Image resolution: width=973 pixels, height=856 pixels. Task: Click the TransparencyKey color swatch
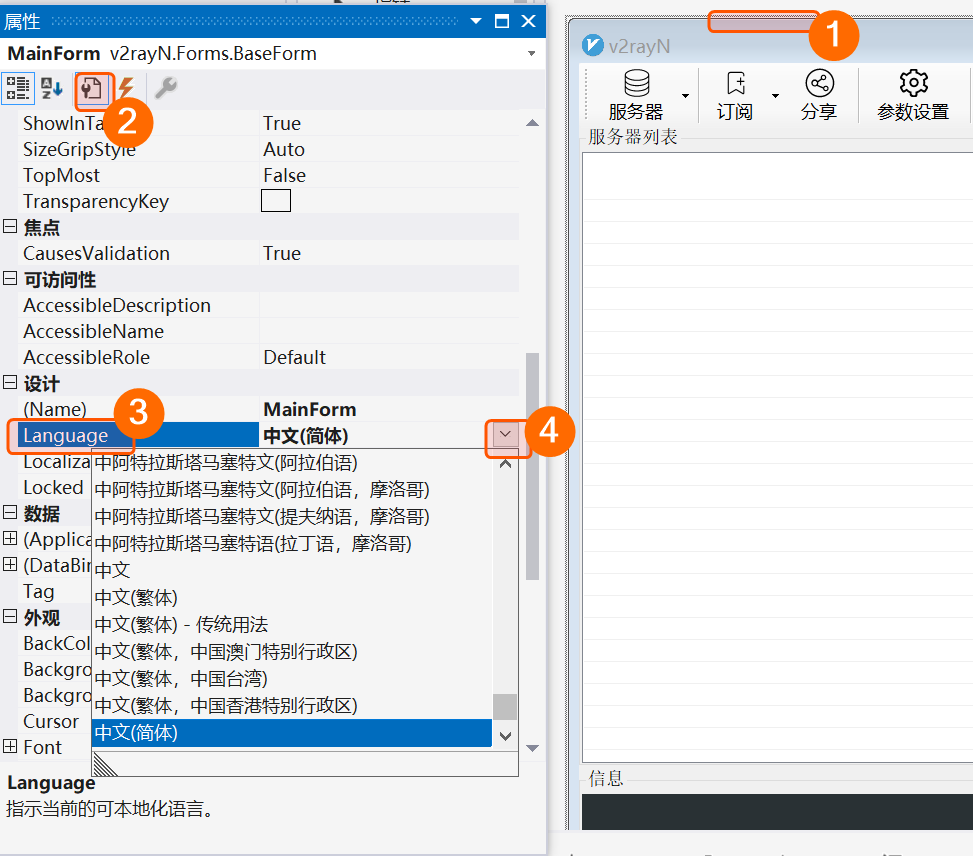point(276,201)
